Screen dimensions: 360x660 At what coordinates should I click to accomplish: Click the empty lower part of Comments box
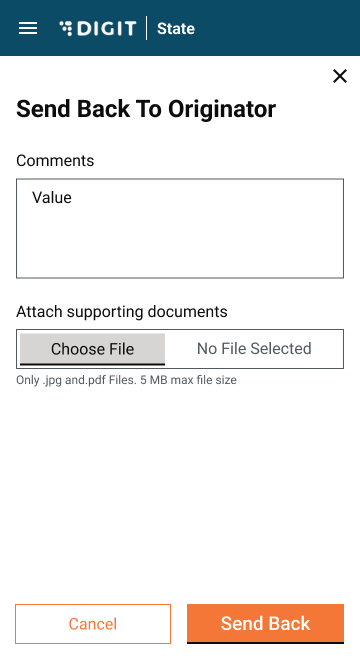point(180,248)
